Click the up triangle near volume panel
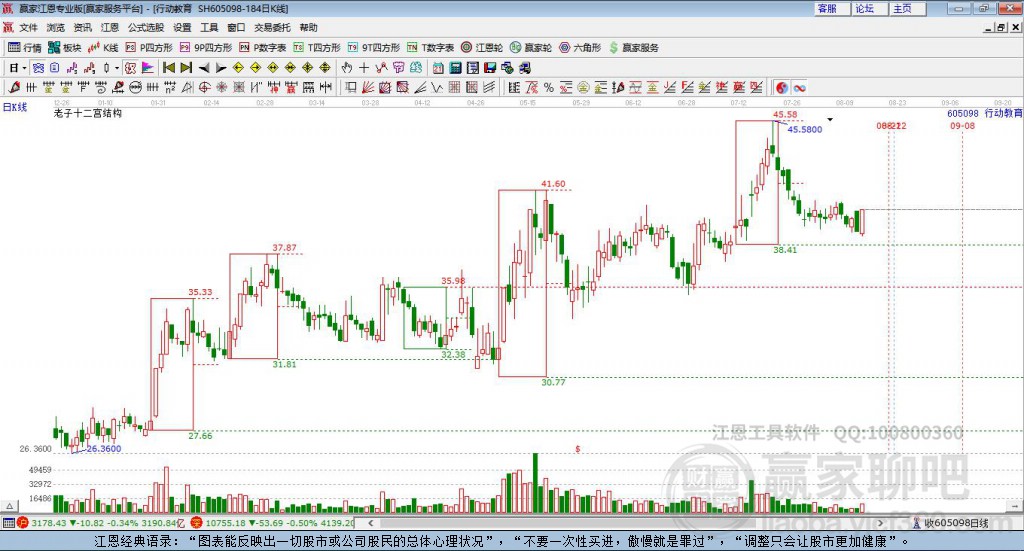1024x551 pixels. pos(10,506)
